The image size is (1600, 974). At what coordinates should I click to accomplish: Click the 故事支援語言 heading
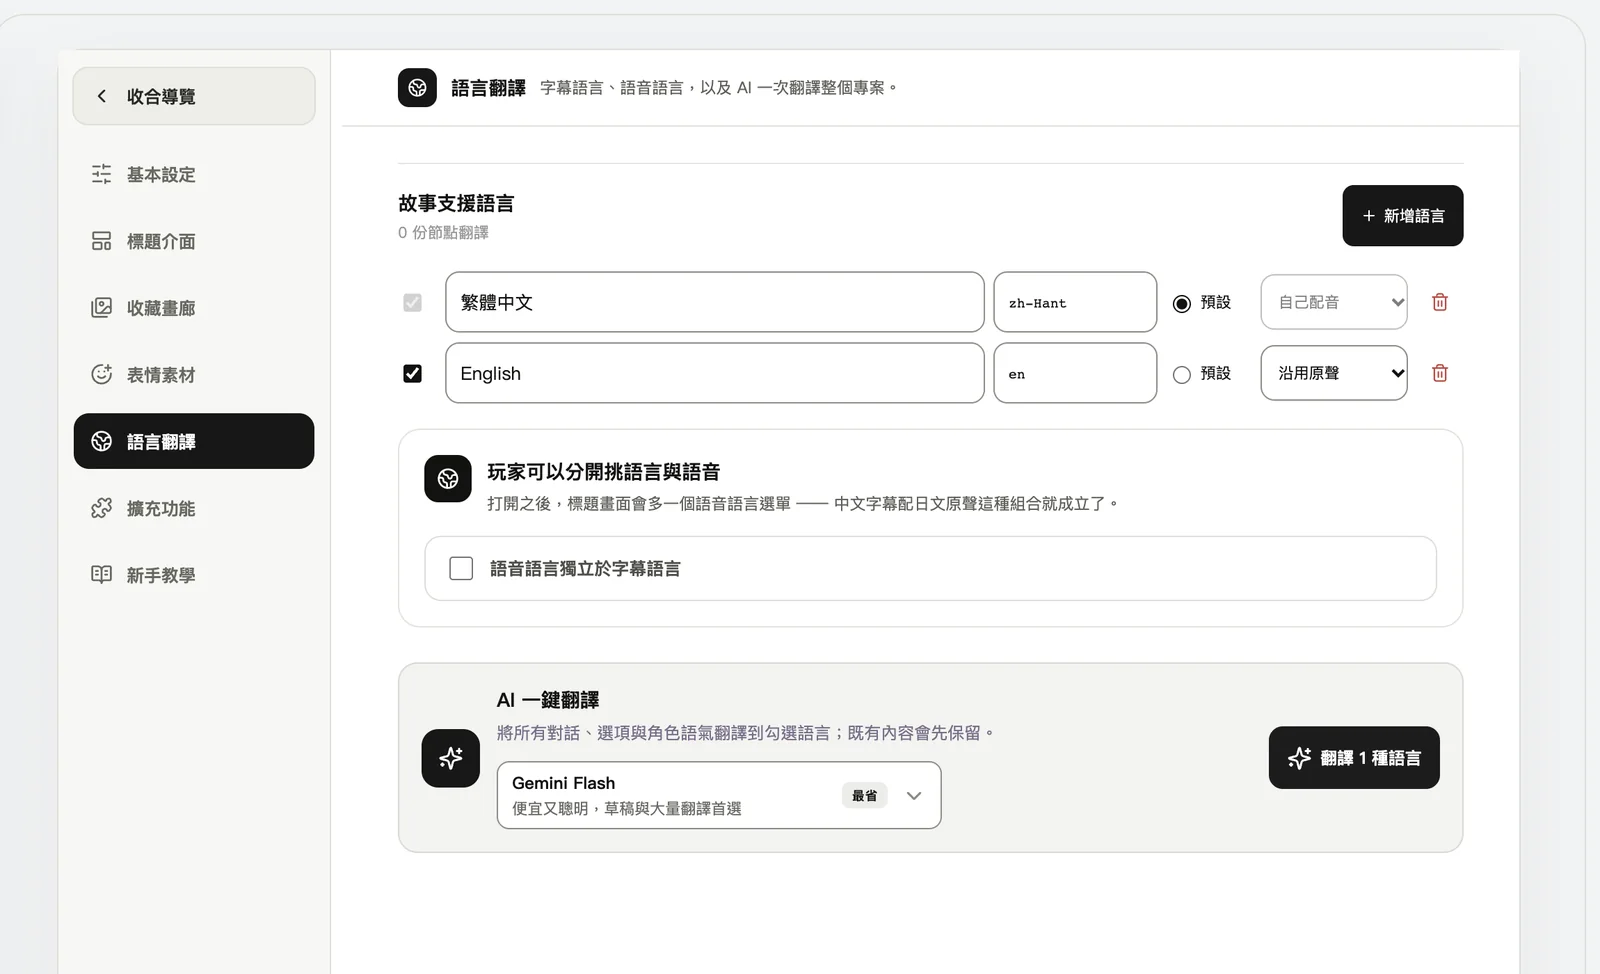456,203
